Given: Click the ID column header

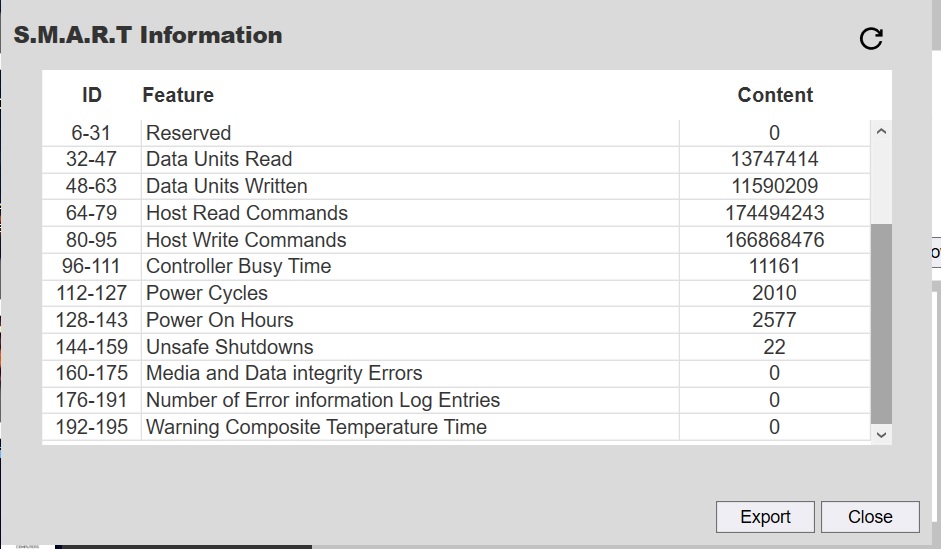Looking at the screenshot, I should (x=92, y=95).
